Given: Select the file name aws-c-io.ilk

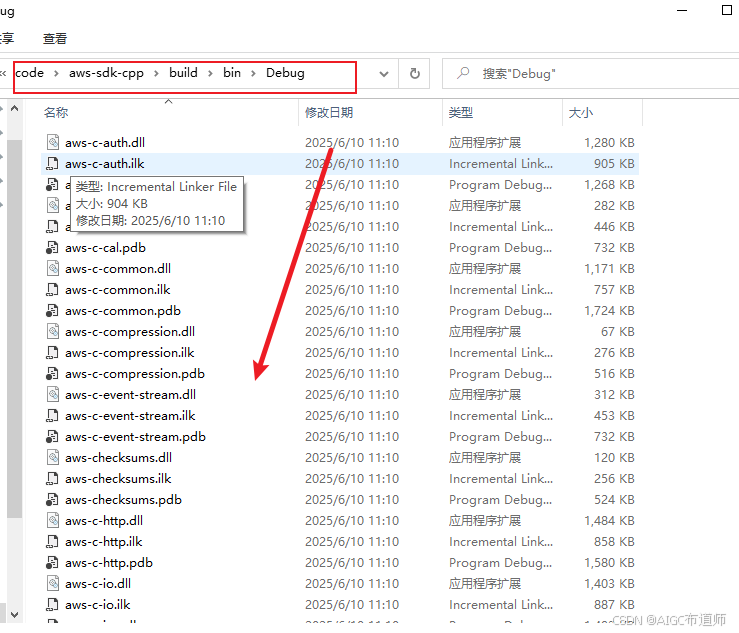Looking at the screenshot, I should point(98,605).
